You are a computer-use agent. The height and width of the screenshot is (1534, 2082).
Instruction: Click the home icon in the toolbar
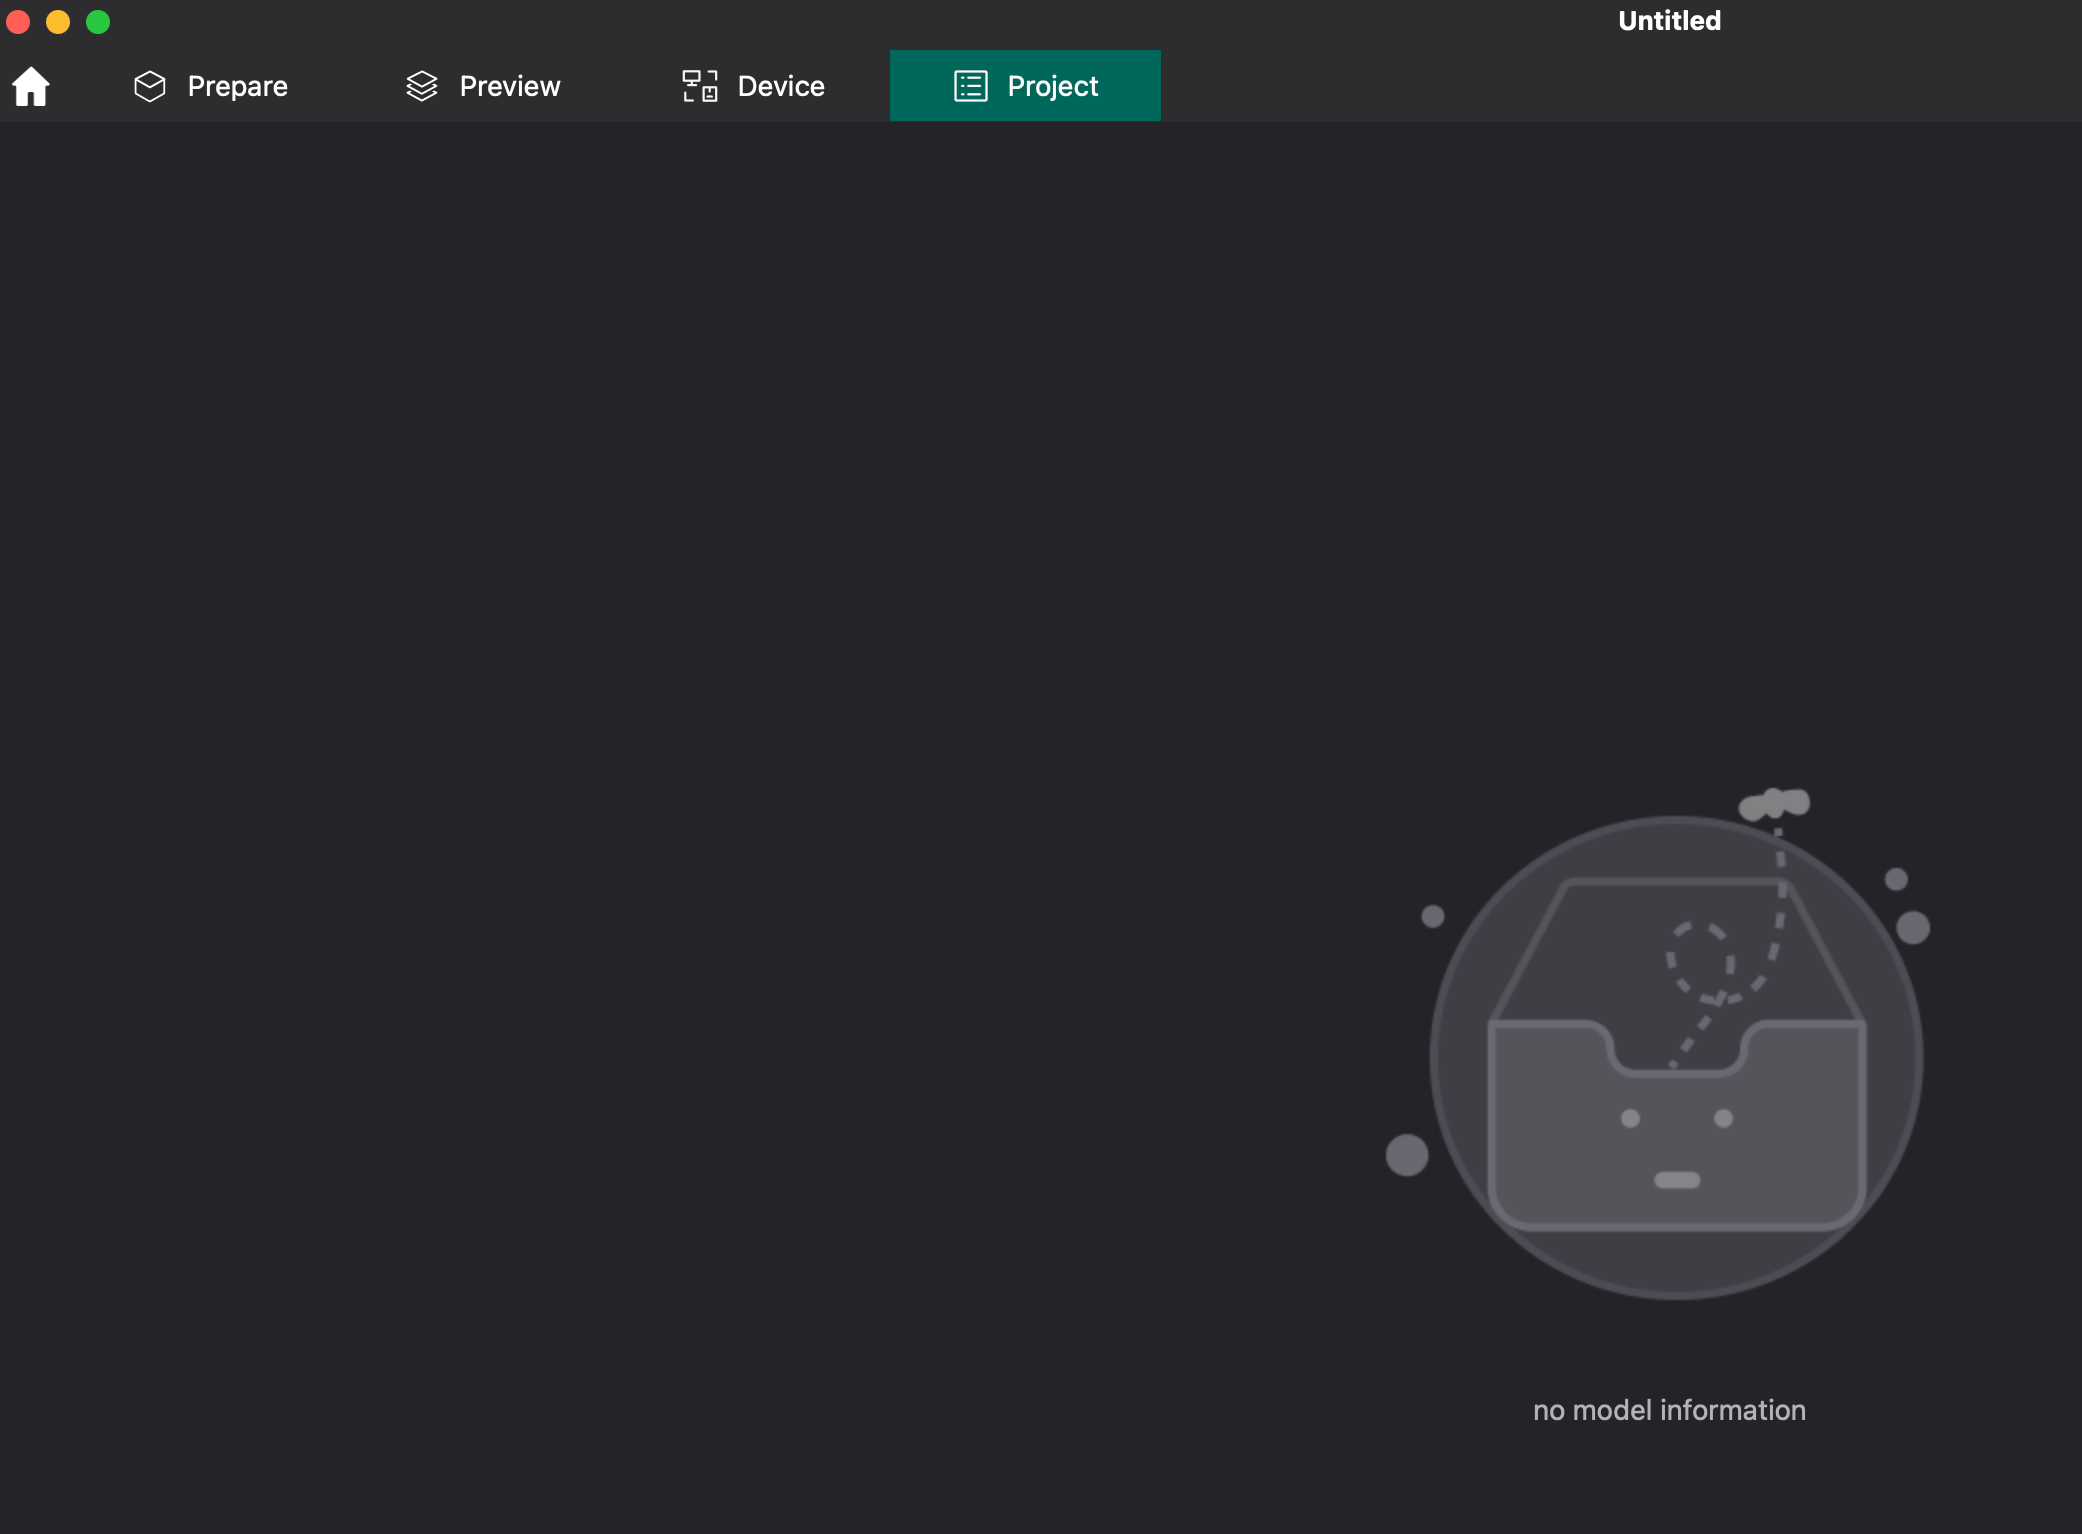(x=30, y=85)
